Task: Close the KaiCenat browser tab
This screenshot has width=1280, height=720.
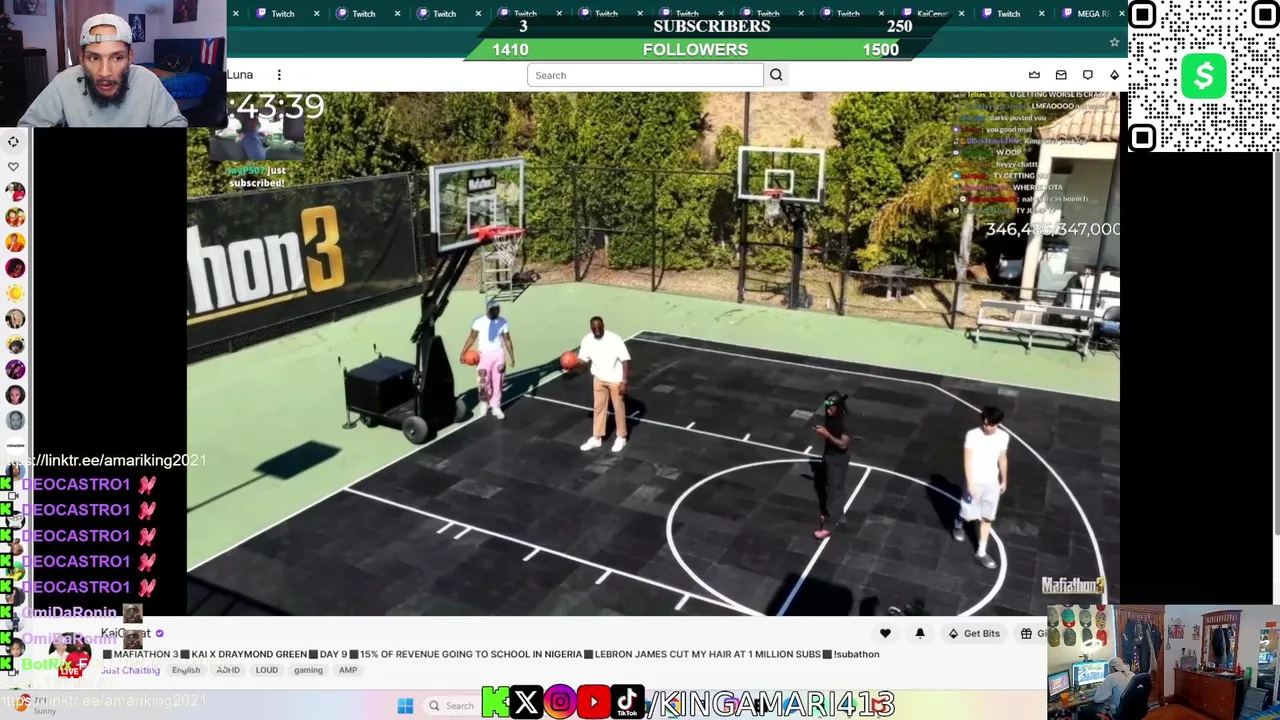Action: [962, 13]
